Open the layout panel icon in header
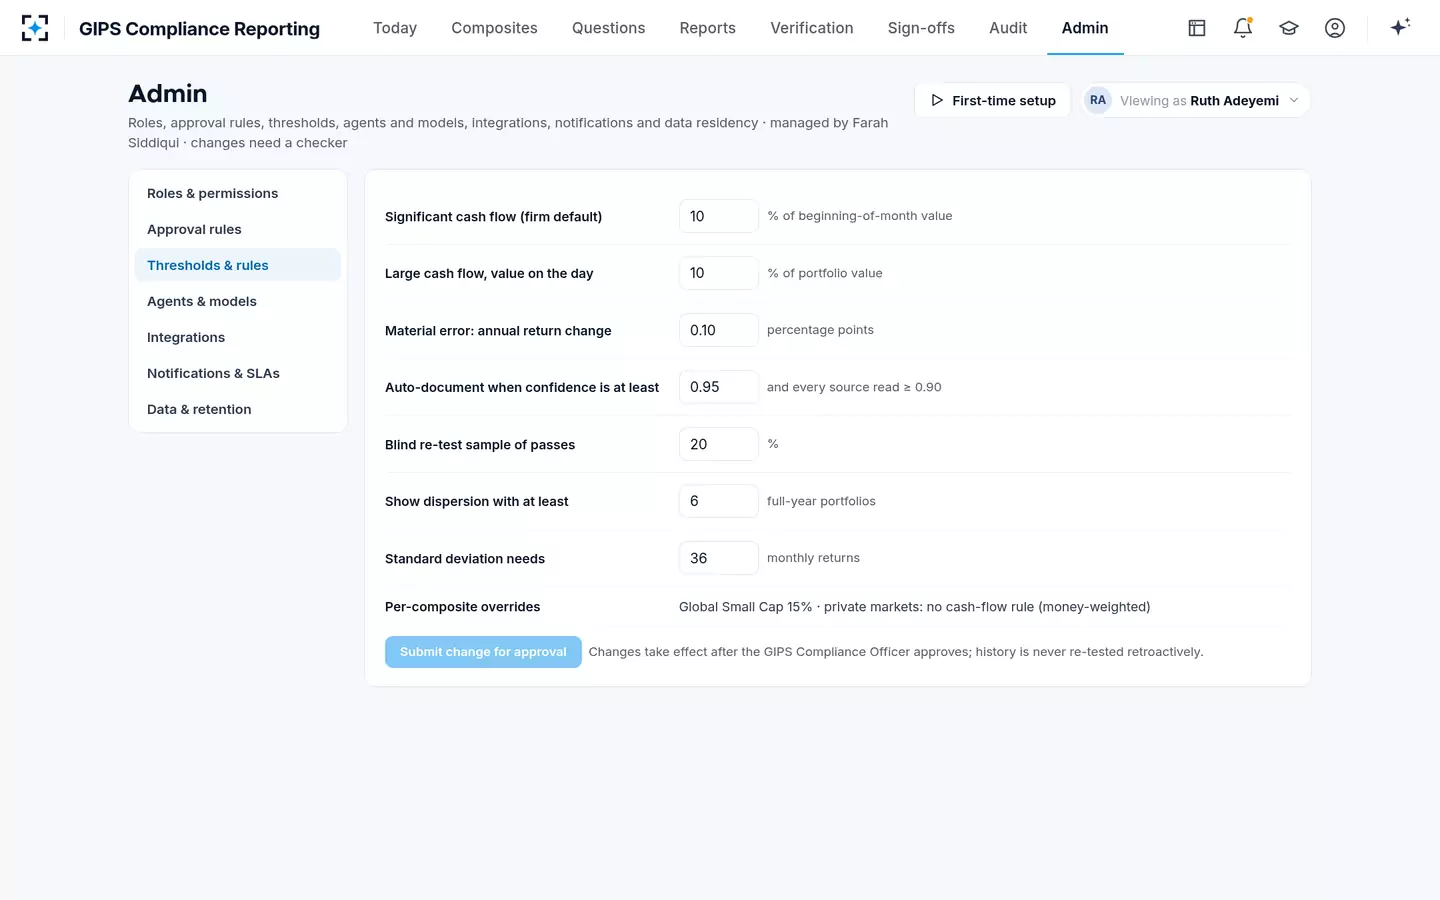Viewport: 1440px width, 900px height. point(1197,28)
